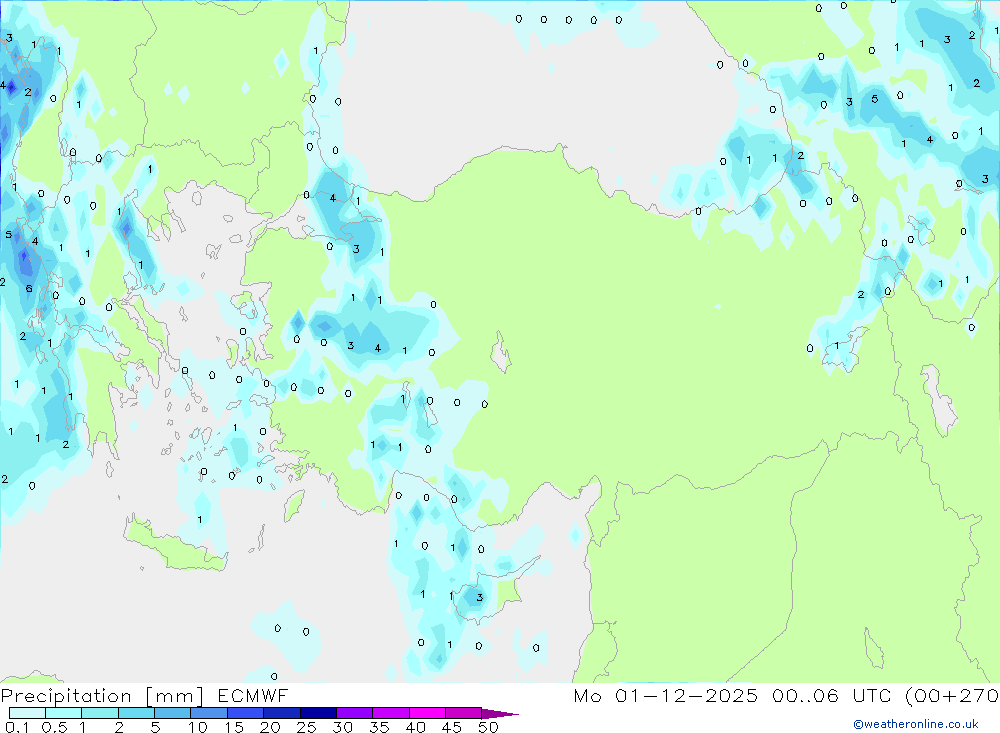Viewport: 1000px width, 733px height.
Task: Click the '6' precipitation value on the map
Action: 29,289
